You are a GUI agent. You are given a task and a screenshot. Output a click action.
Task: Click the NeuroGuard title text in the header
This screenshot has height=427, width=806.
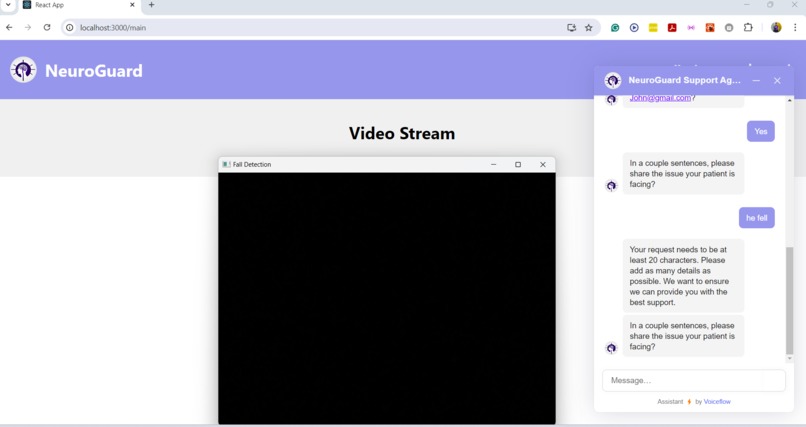pyautogui.click(x=94, y=71)
